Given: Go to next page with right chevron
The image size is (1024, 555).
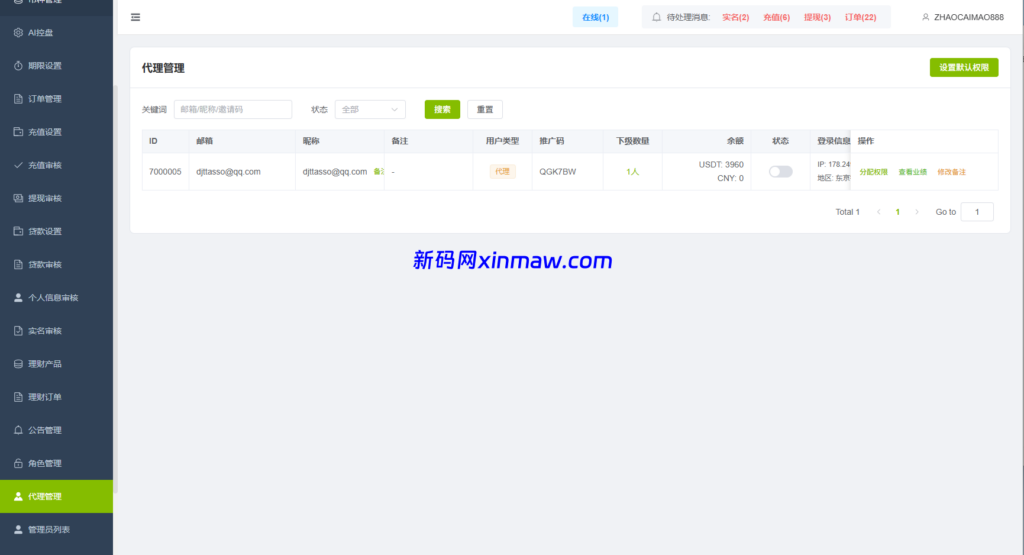Looking at the screenshot, I should [x=917, y=212].
